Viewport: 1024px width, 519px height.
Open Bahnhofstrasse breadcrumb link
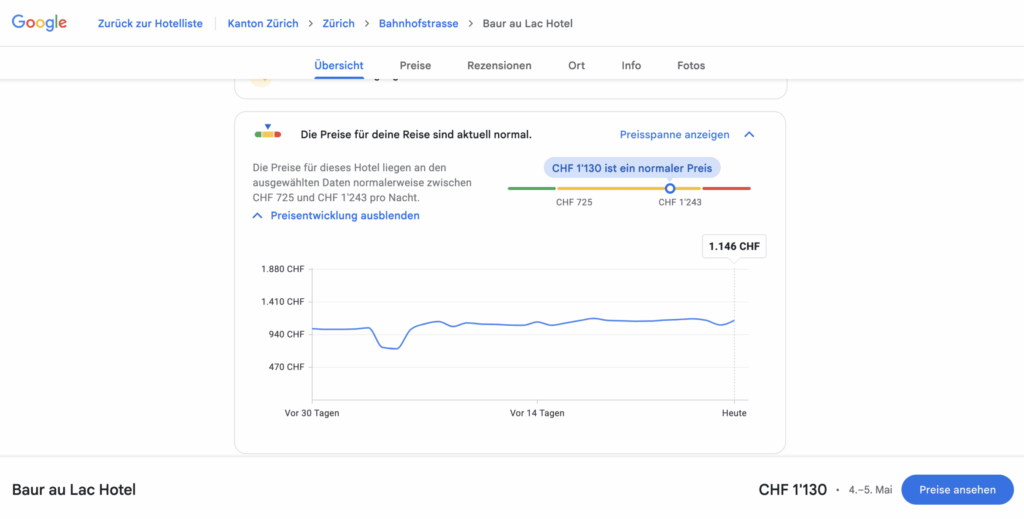[419, 24]
